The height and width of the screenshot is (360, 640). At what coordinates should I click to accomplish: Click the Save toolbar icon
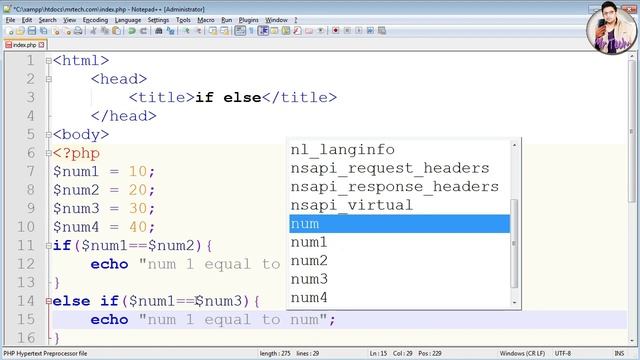tap(32, 31)
